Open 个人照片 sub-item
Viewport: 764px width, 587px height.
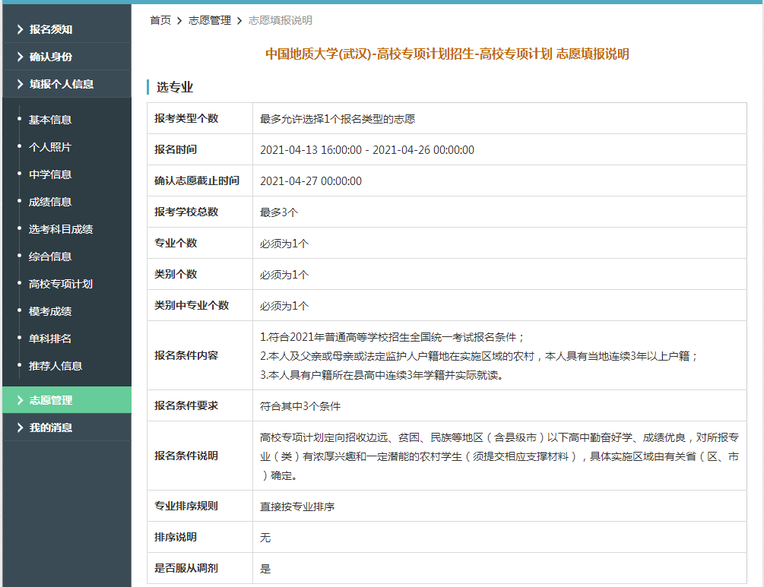(50, 147)
